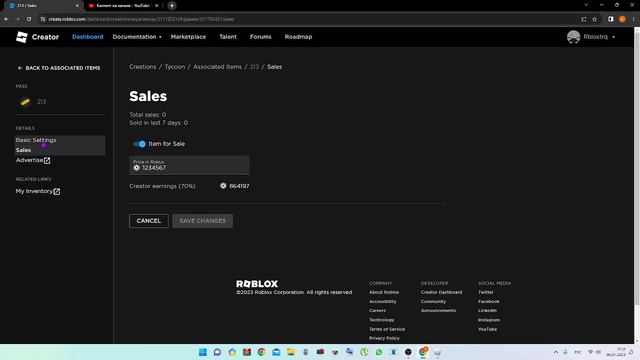Open WhatsApp from the taskbar
The height and width of the screenshot is (360, 640).
pos(379,352)
